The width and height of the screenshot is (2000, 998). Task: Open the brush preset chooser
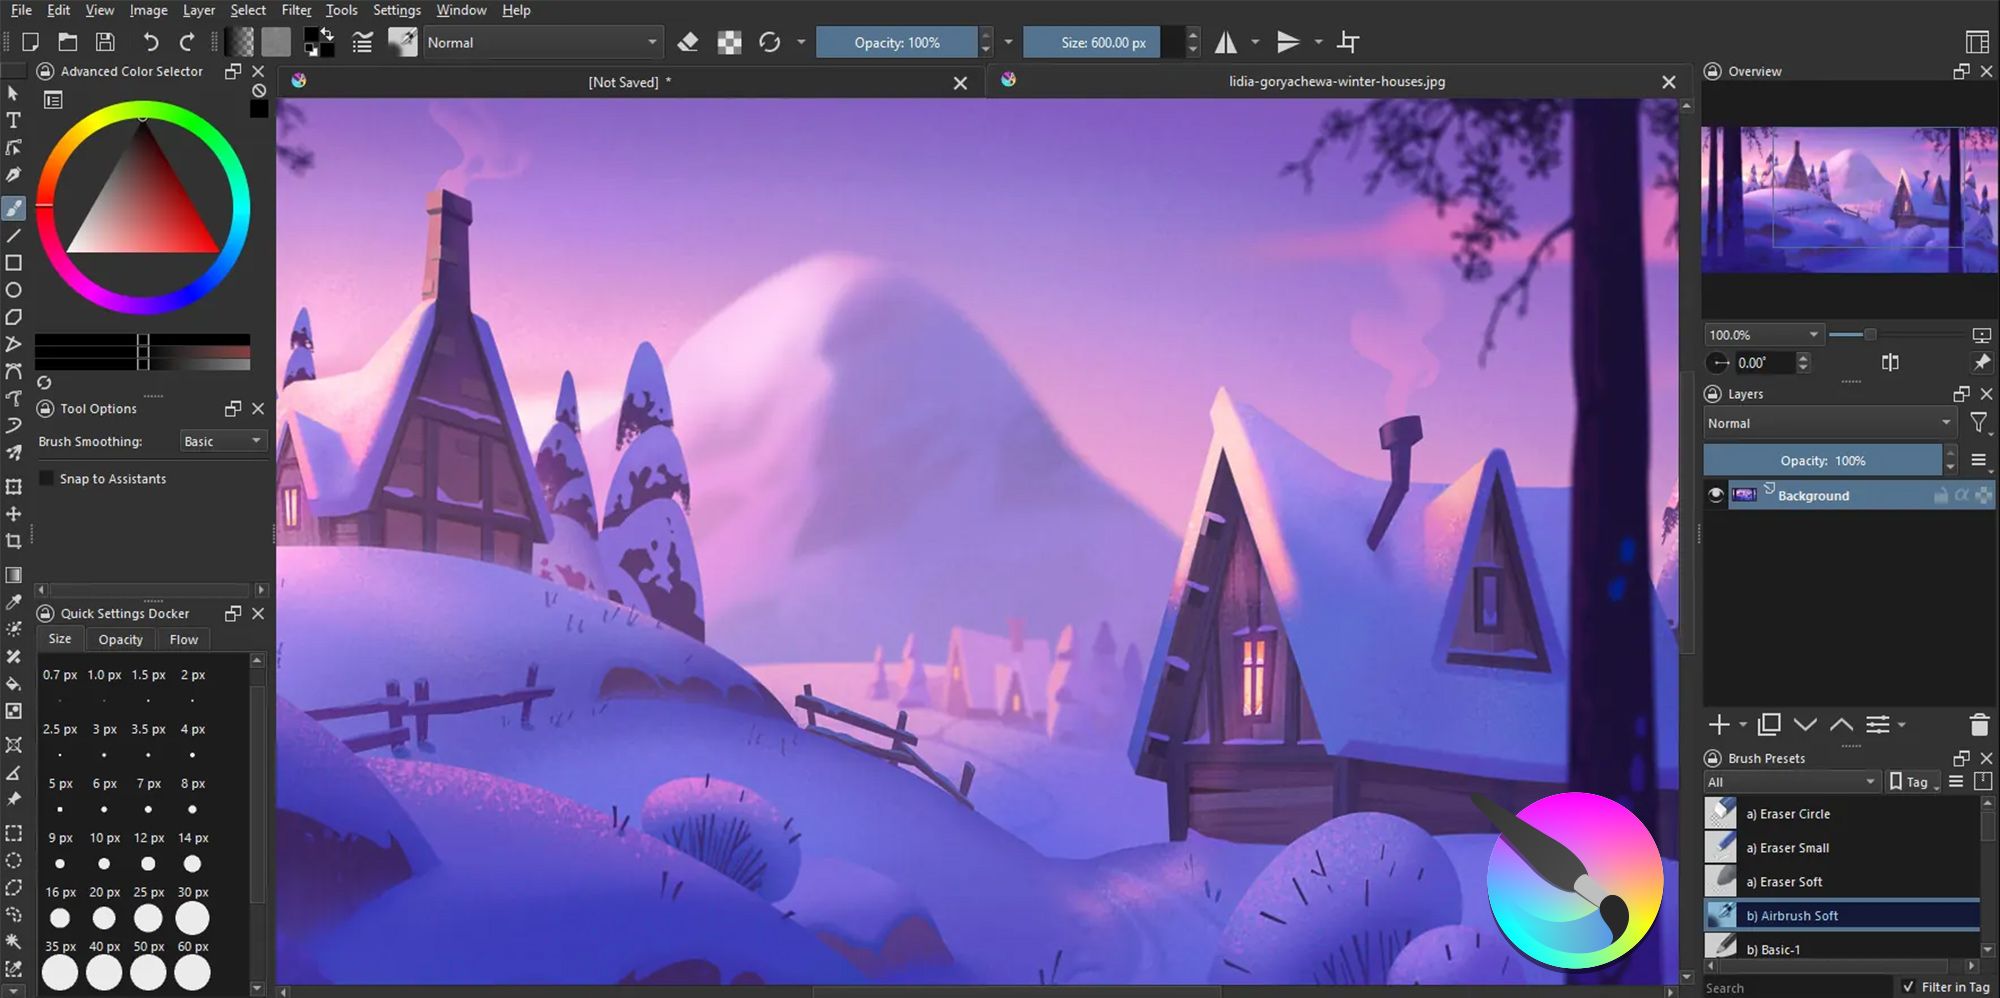pos(402,42)
